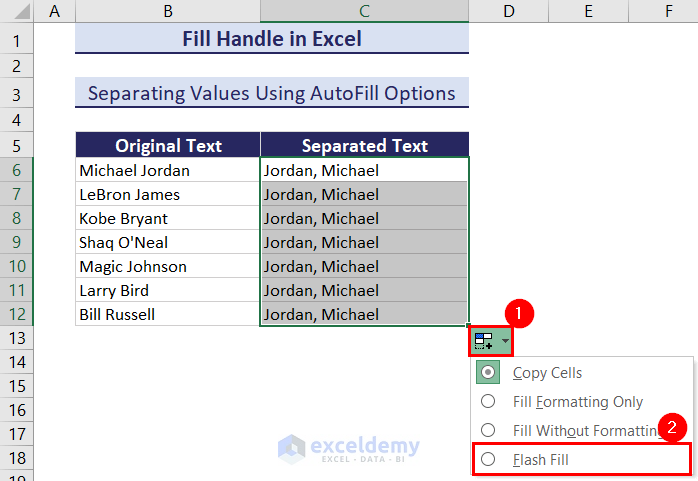Select column C header

pyautogui.click(x=364, y=11)
